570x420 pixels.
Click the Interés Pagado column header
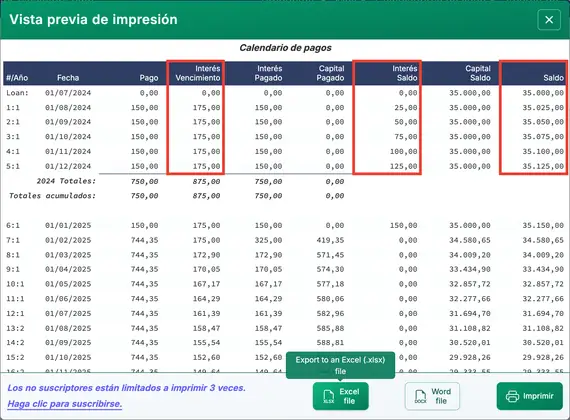(268, 73)
